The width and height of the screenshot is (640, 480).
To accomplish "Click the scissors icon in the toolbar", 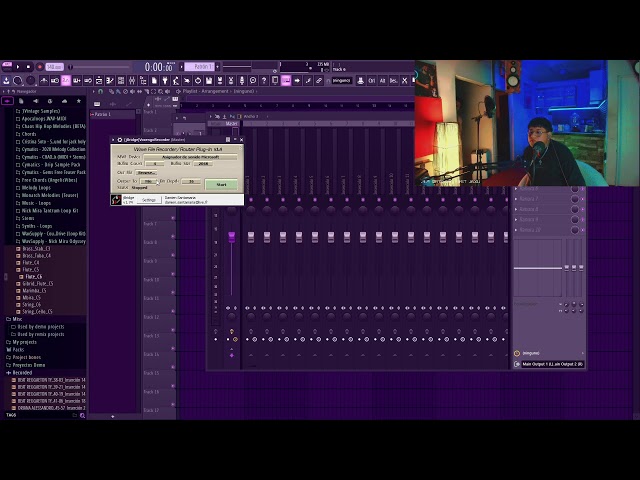I will [231, 80].
